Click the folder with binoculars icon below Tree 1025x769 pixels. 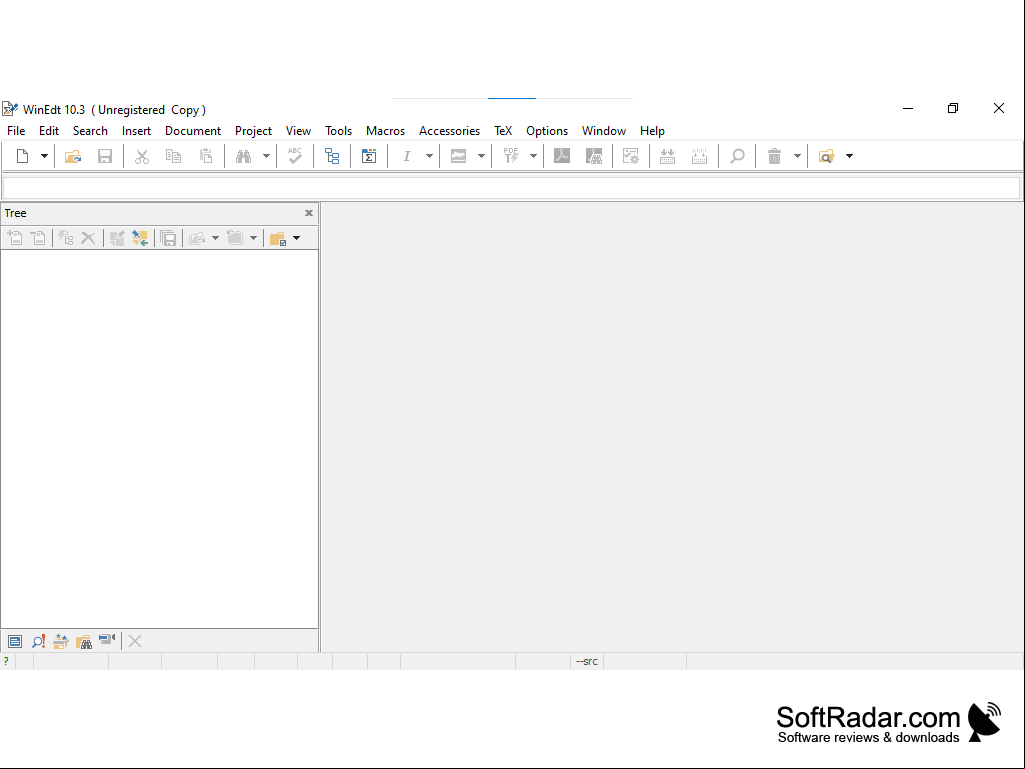84,641
